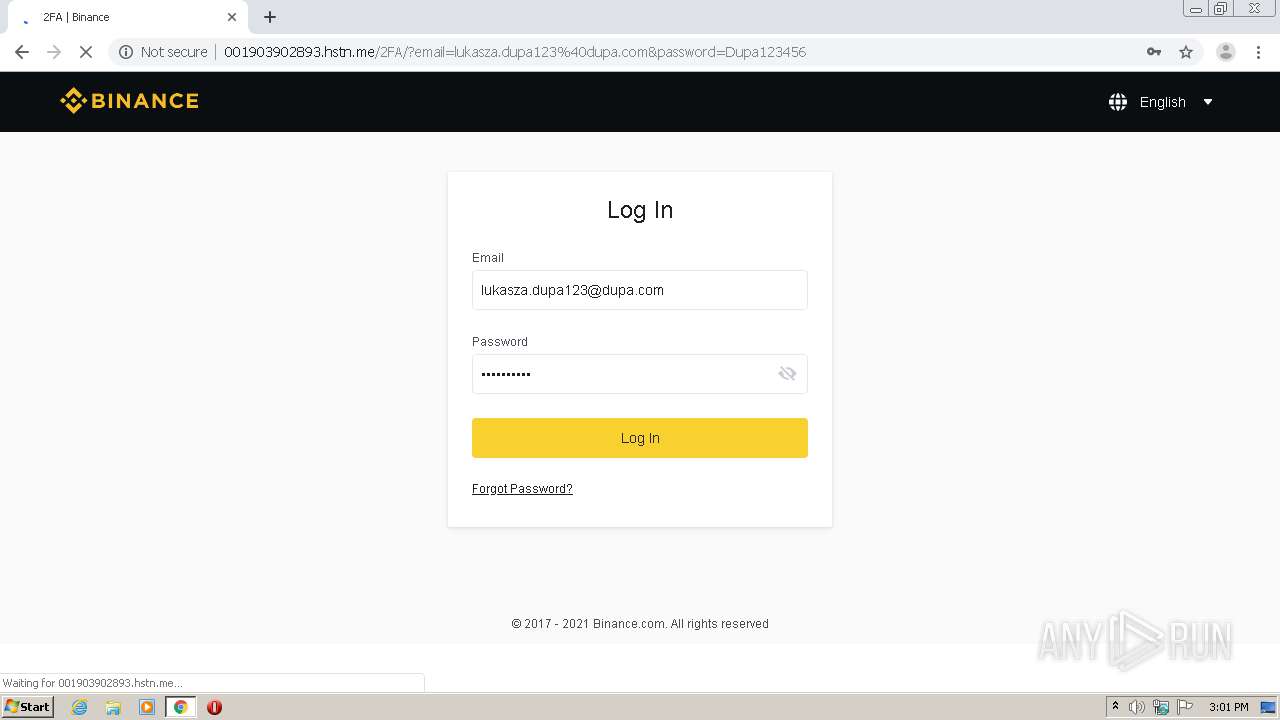Open the Forgot Password? link
The height and width of the screenshot is (720, 1280).
click(x=522, y=489)
